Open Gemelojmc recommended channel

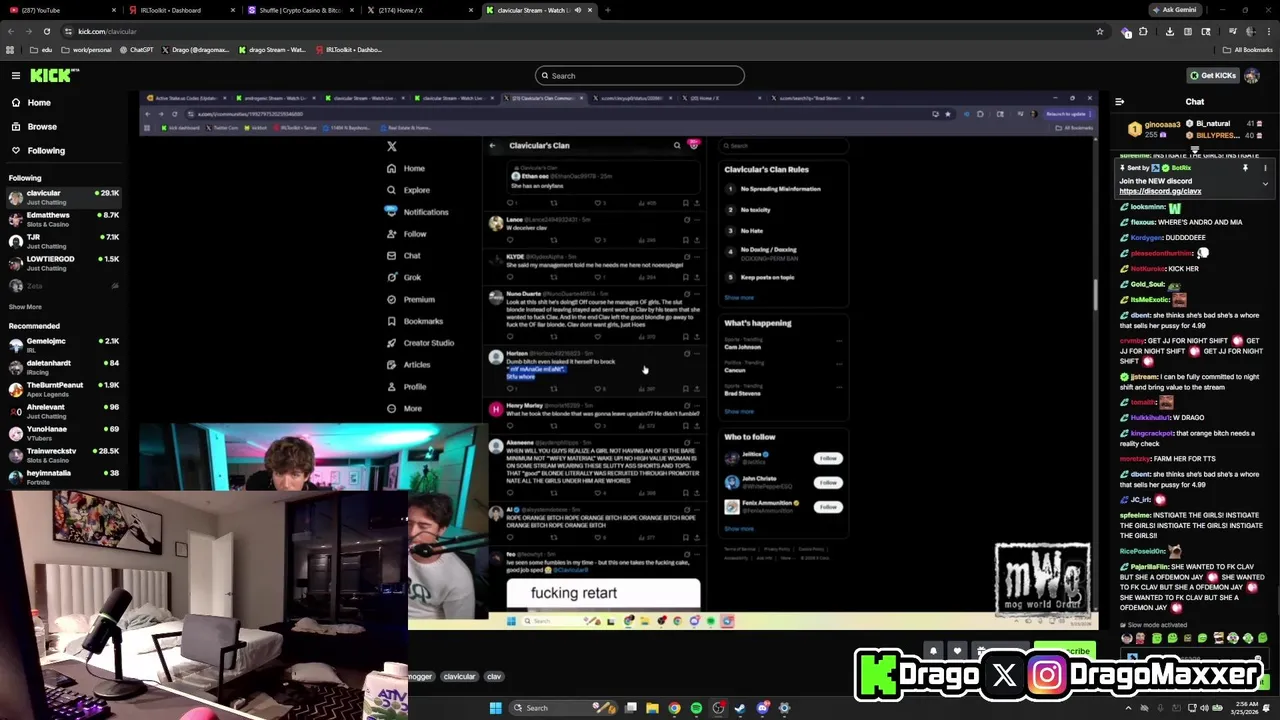click(64, 345)
